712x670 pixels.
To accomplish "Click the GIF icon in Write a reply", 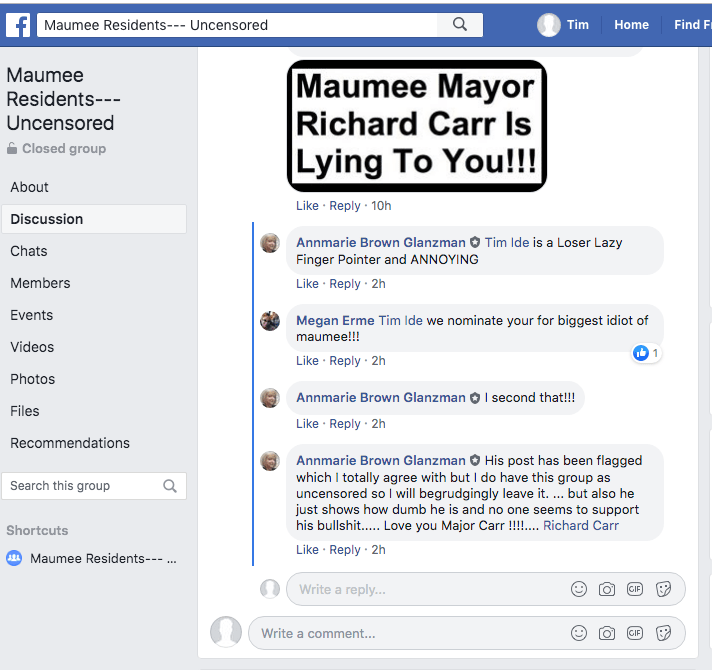I will 635,589.
